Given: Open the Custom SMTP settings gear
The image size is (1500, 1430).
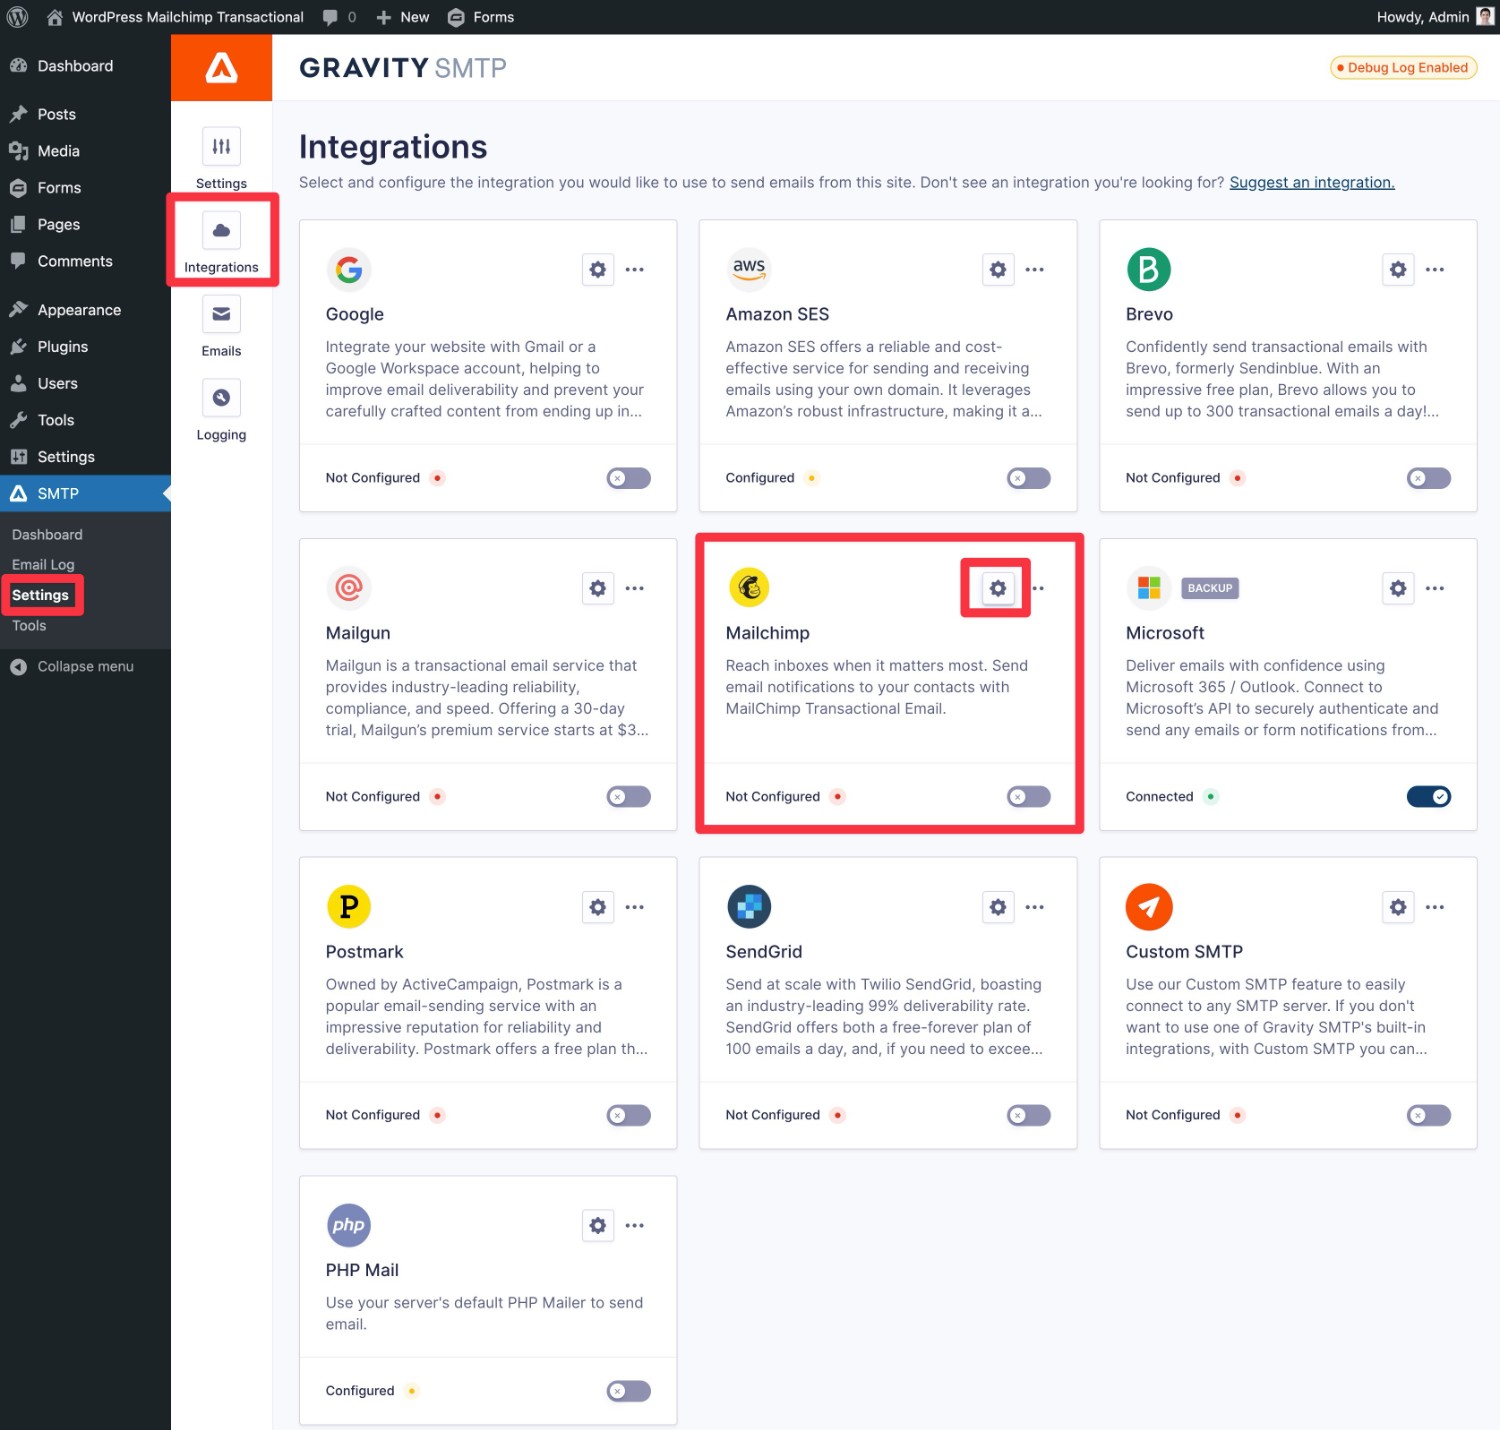Looking at the screenshot, I should [1398, 907].
